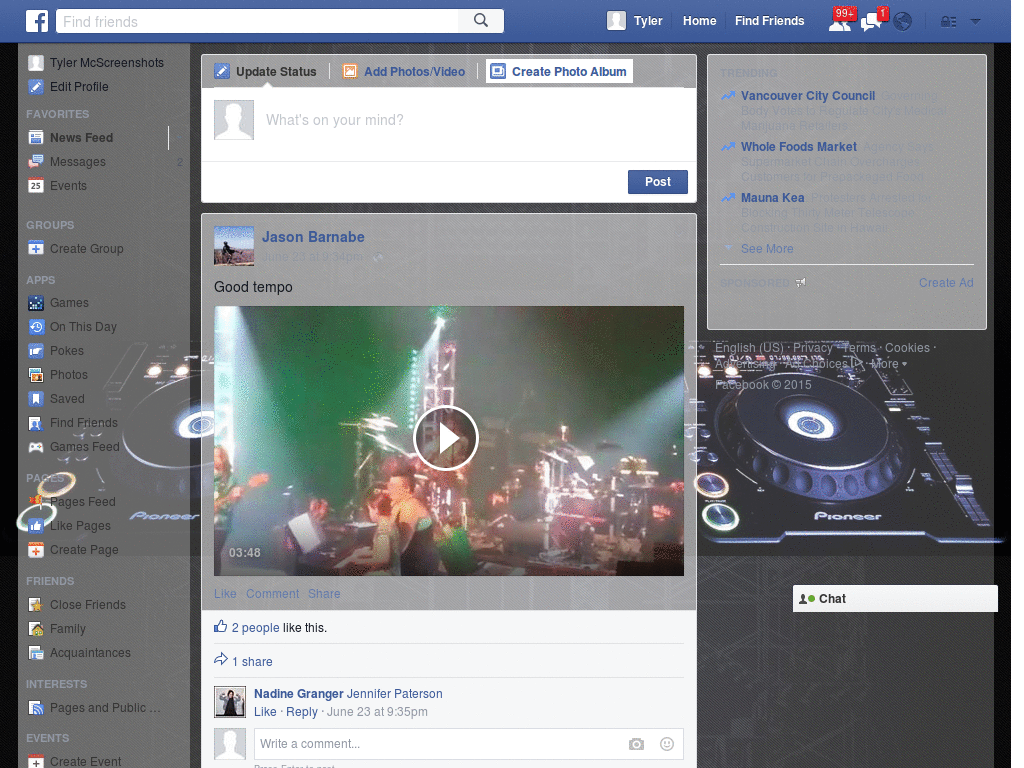Open Jennifer Paterson tagged name link

[394, 694]
